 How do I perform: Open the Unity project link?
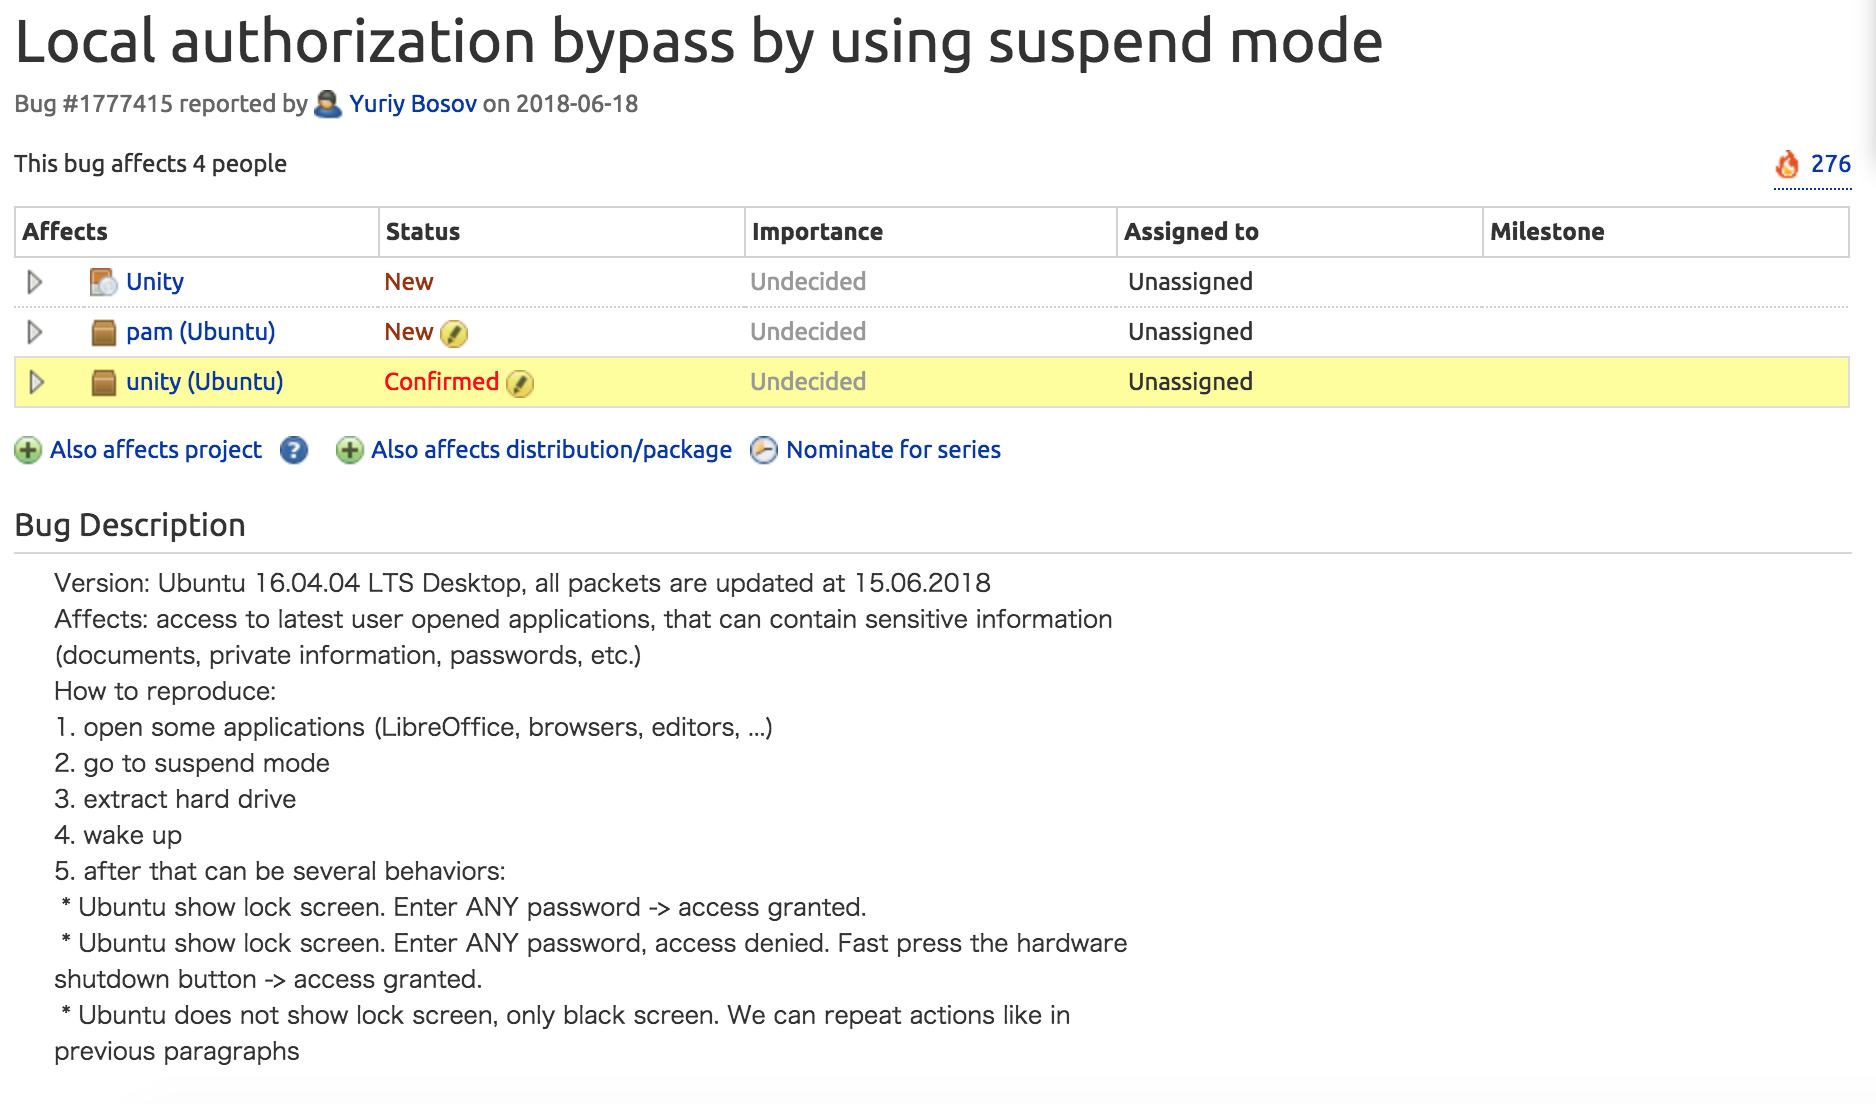tap(155, 282)
